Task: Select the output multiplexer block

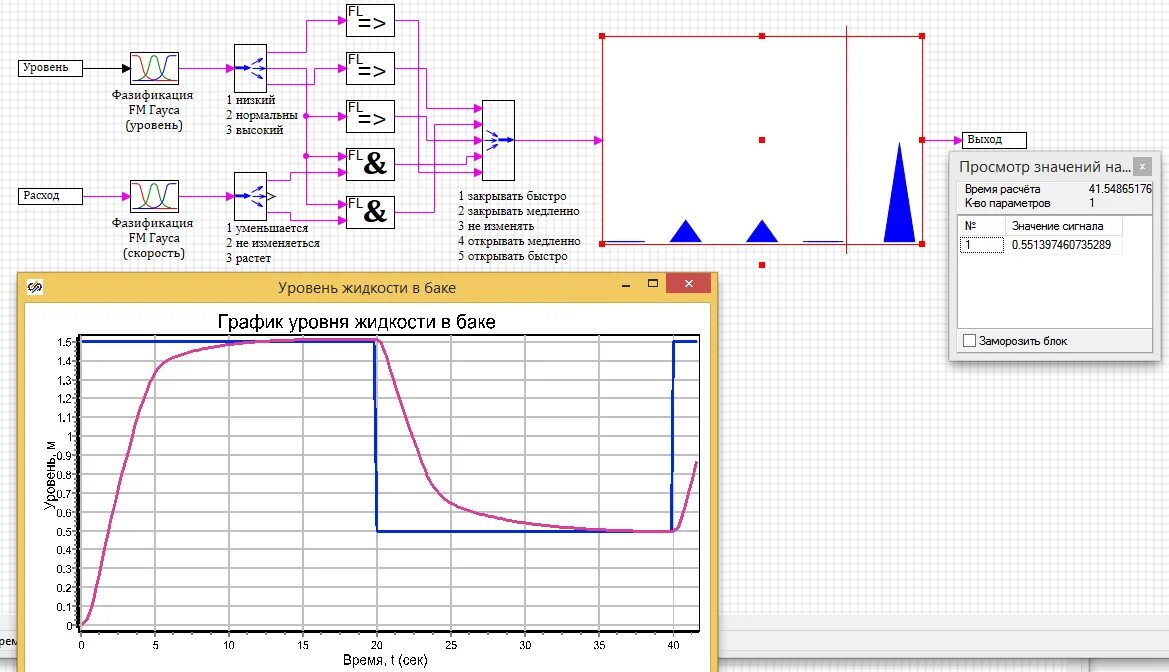Action: [x=498, y=140]
